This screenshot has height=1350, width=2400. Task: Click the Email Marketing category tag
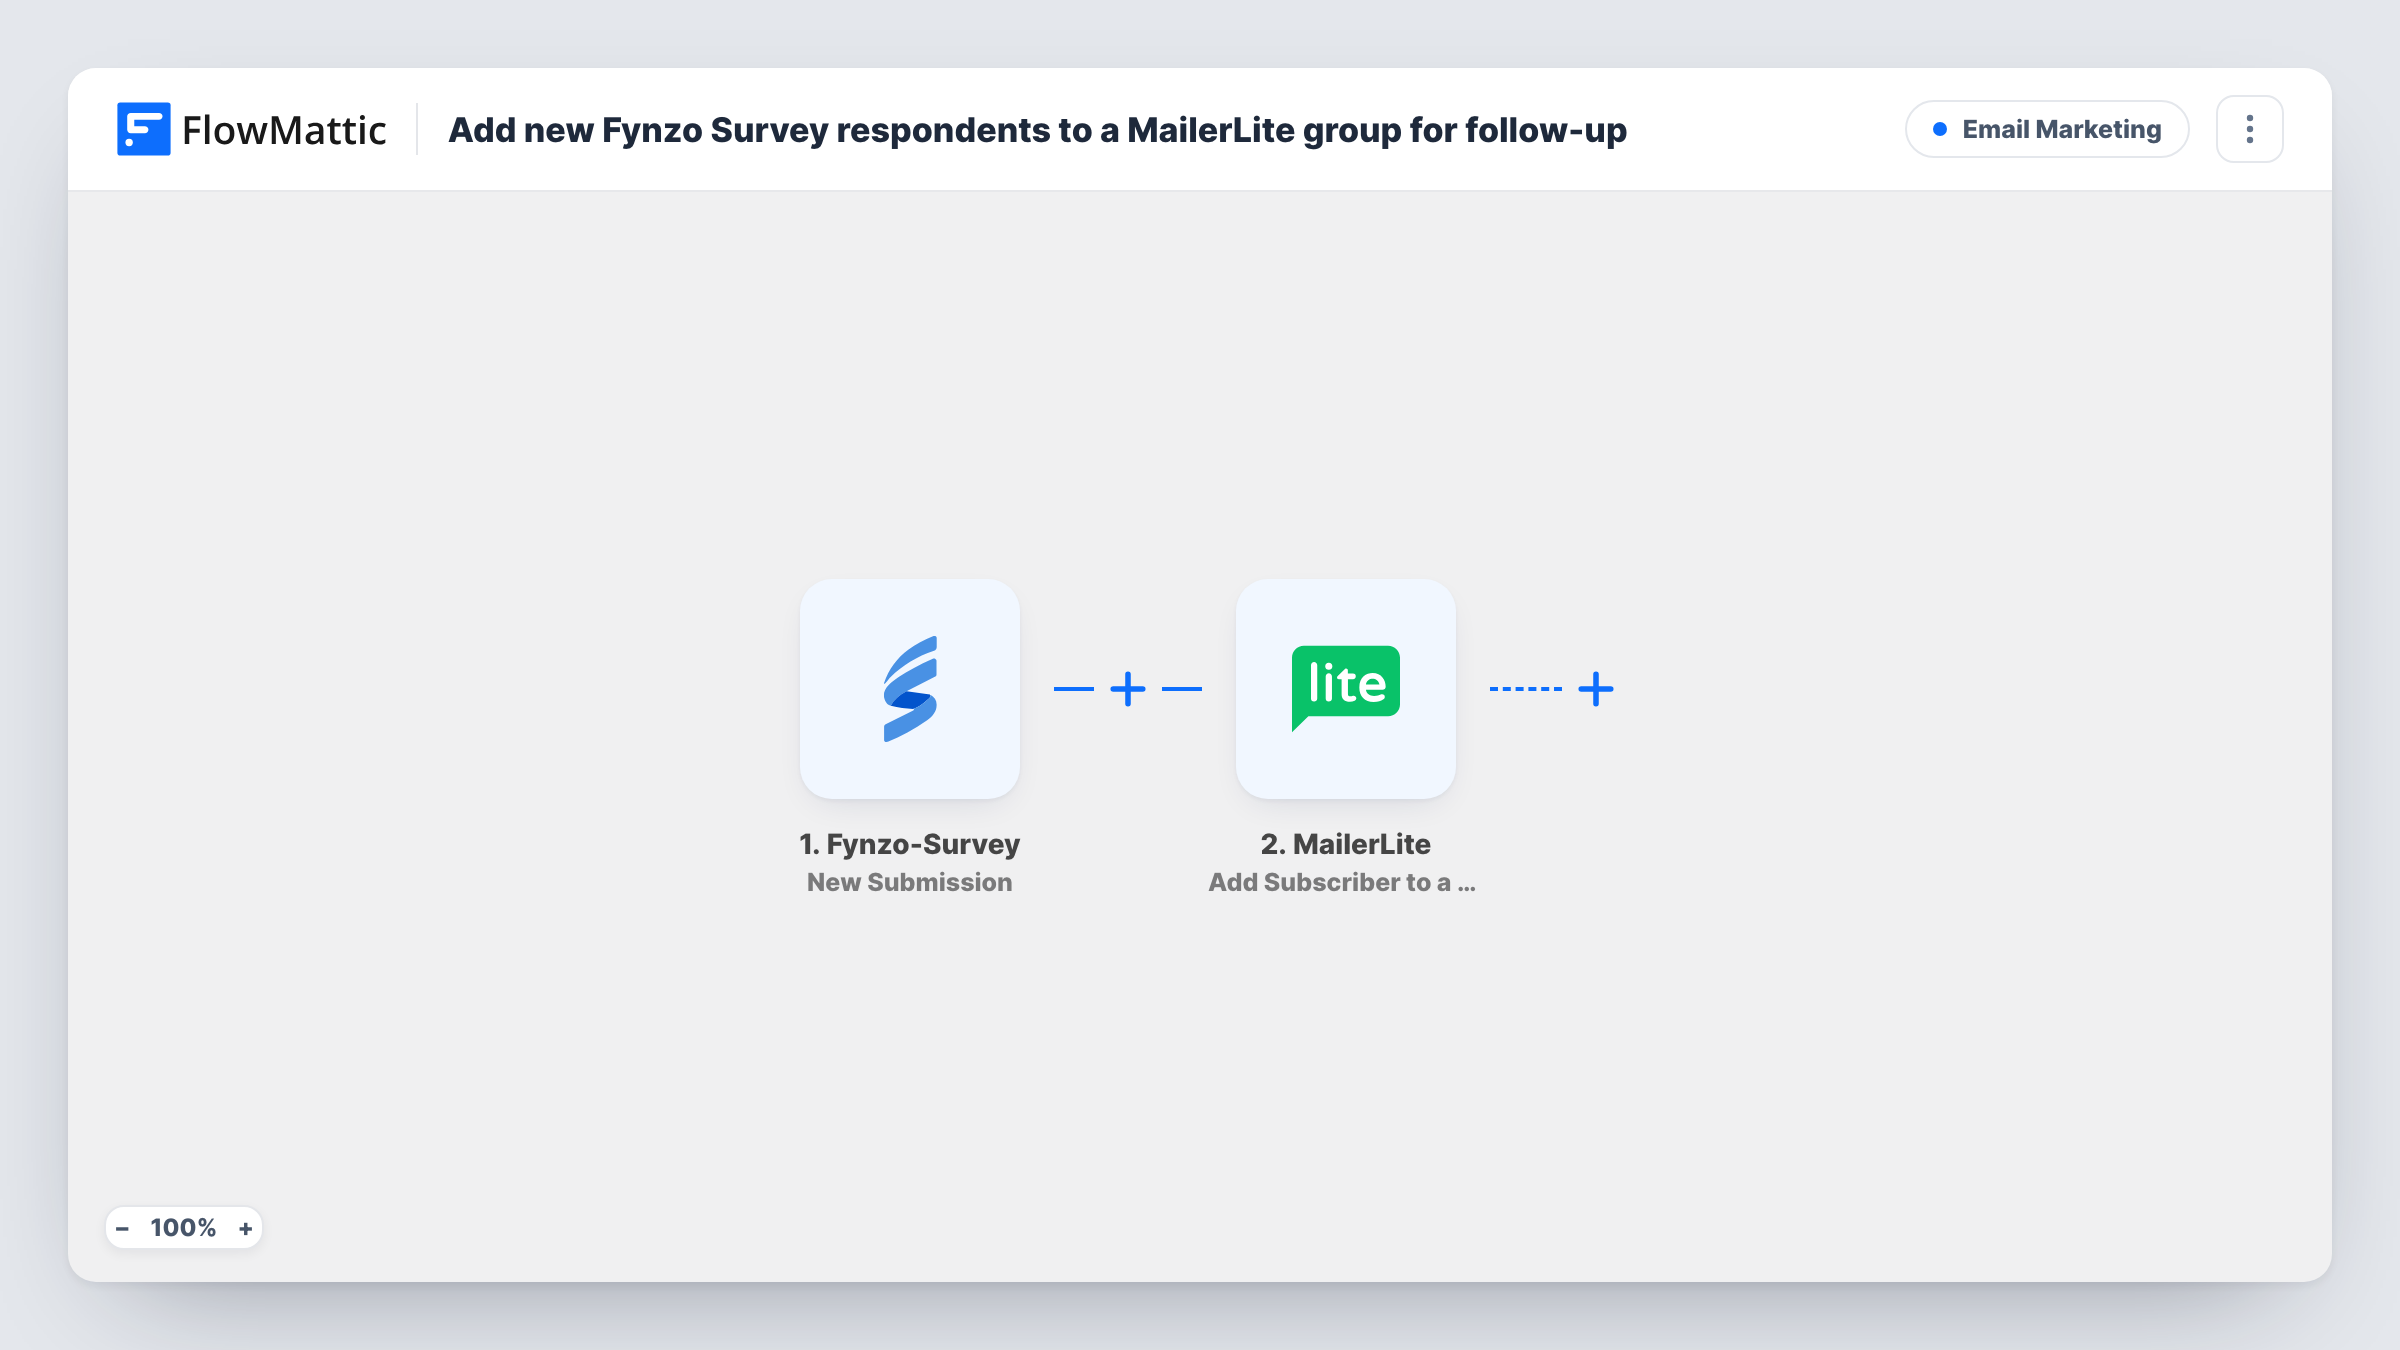point(2047,129)
